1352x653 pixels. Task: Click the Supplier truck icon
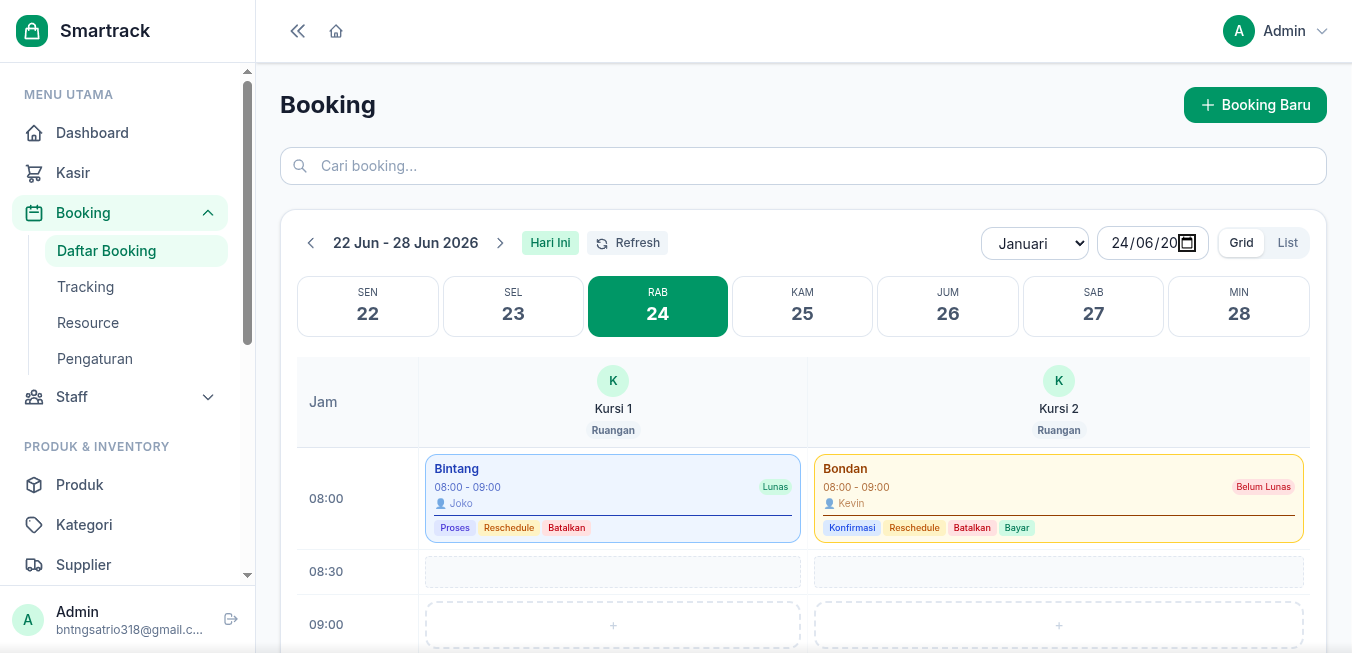click(x=34, y=565)
